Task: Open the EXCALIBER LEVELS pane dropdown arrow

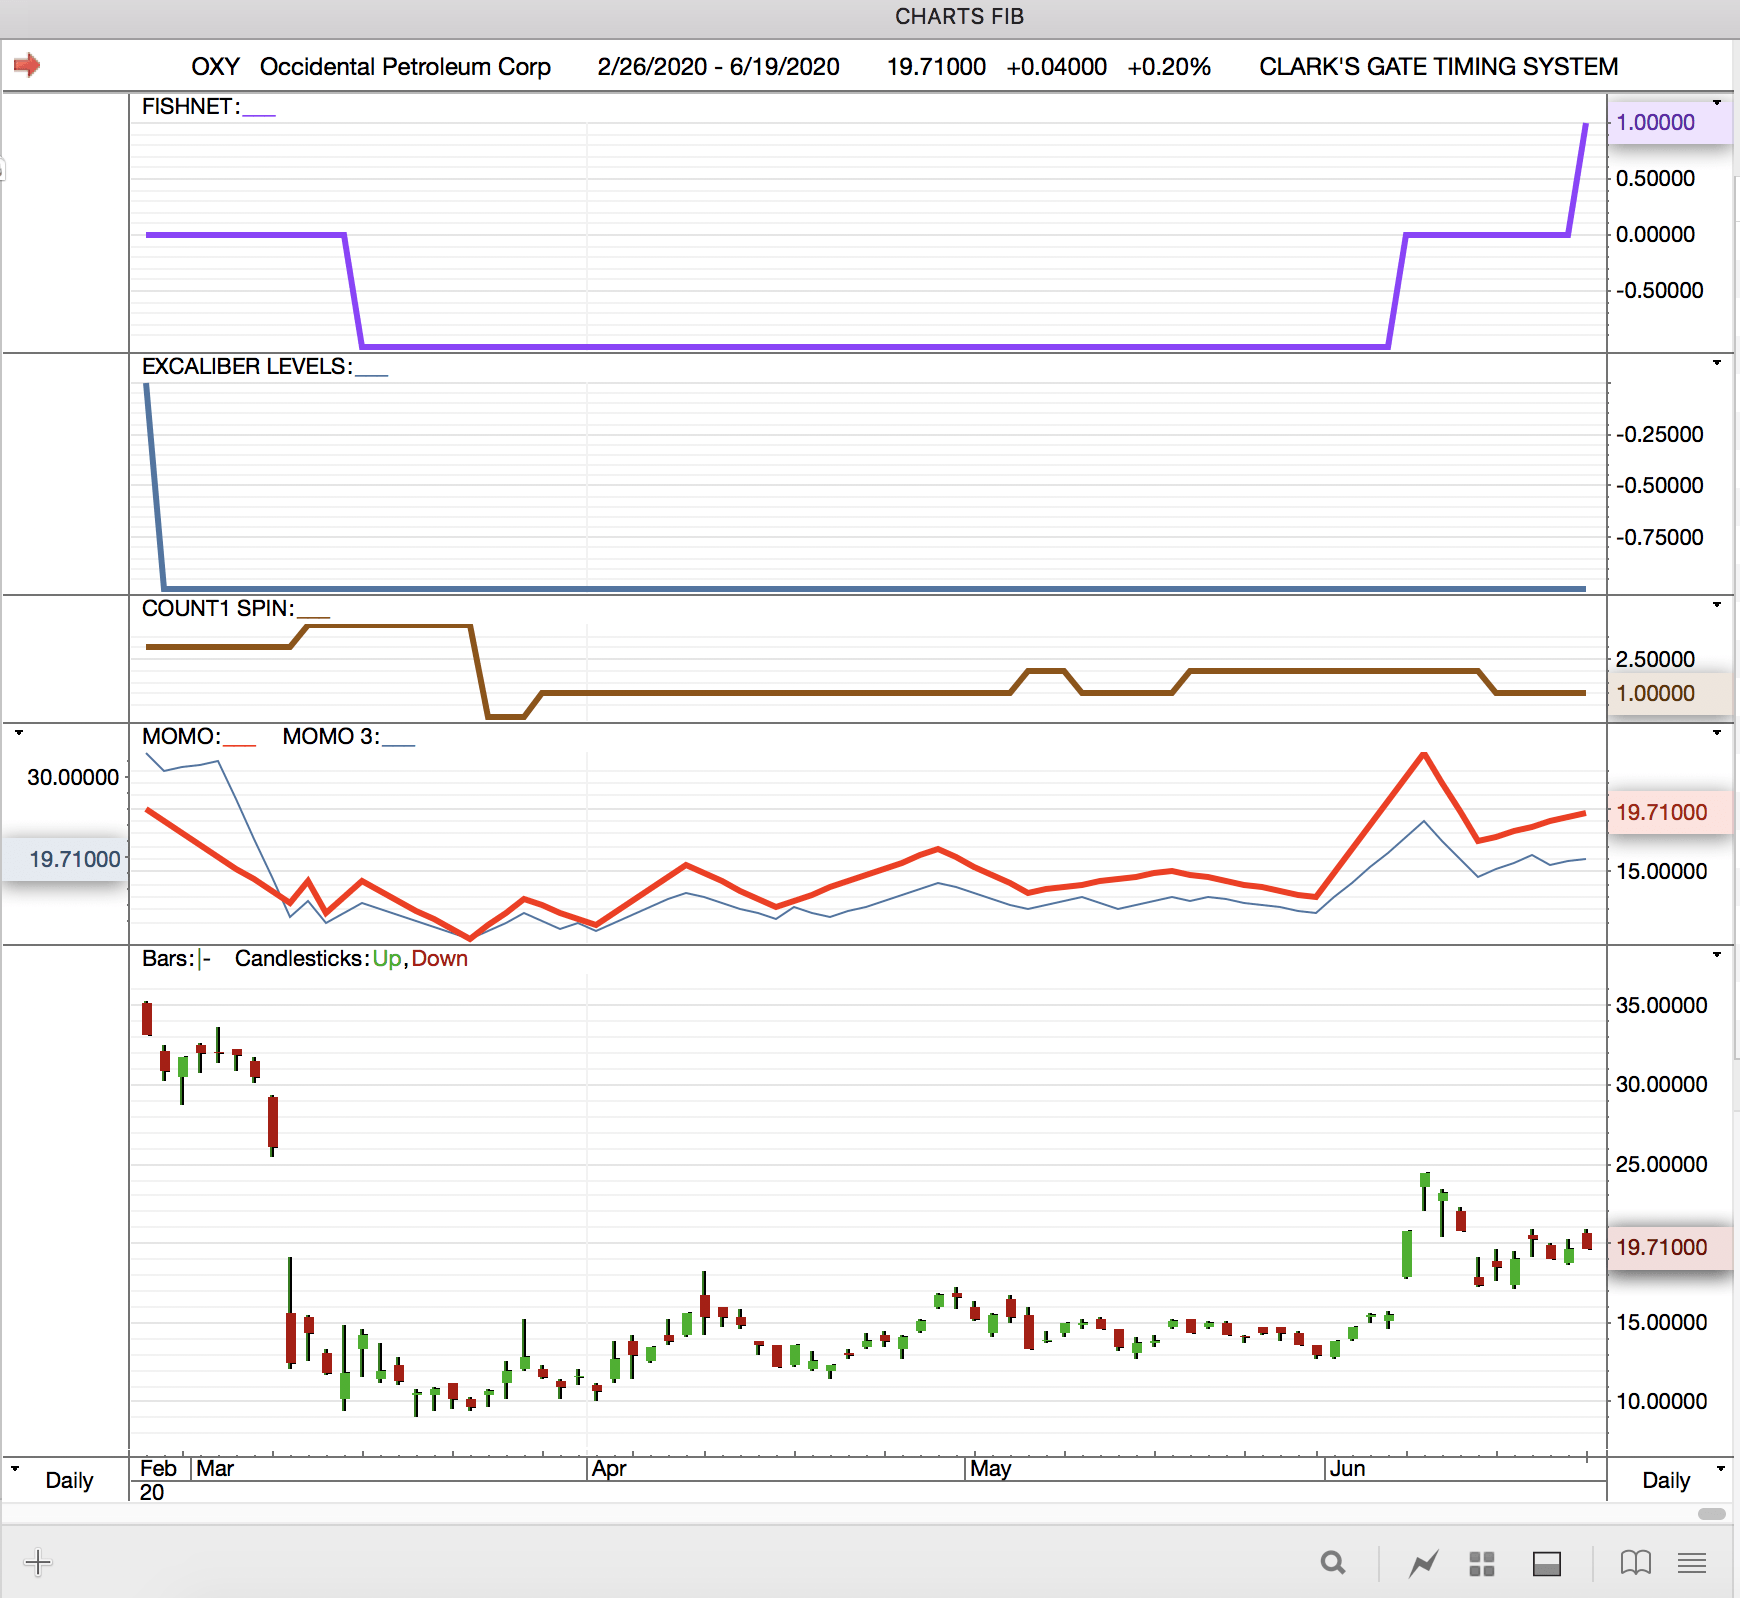Action: point(1717,363)
